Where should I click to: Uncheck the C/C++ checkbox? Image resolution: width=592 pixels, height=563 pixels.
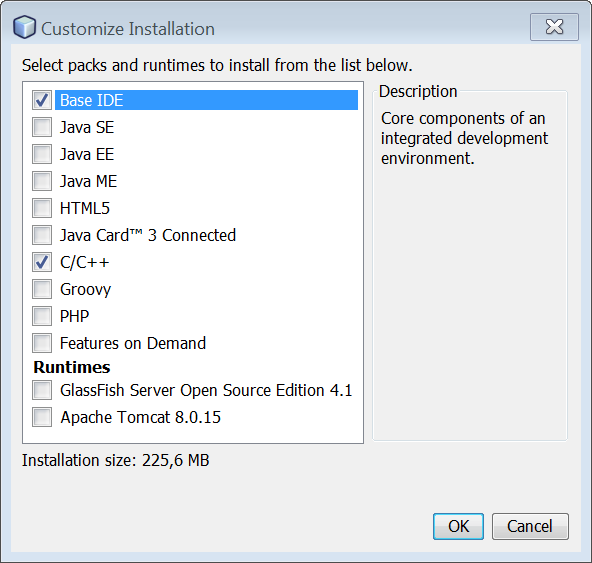pyautogui.click(x=42, y=262)
